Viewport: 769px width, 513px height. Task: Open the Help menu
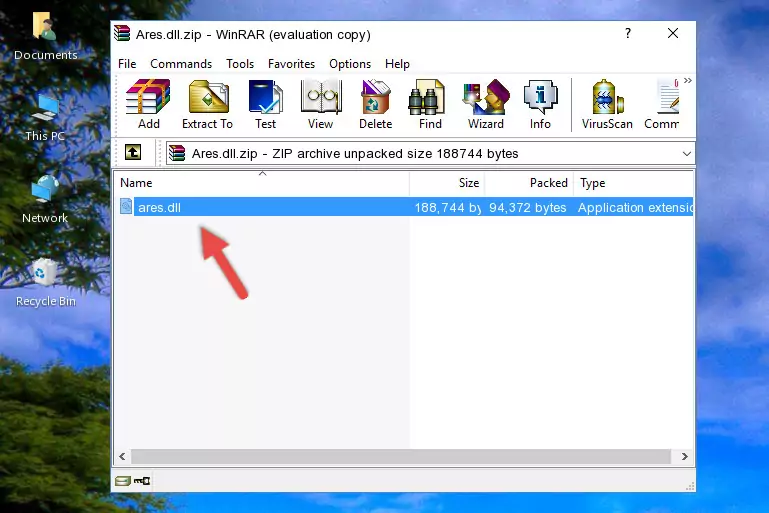[397, 64]
